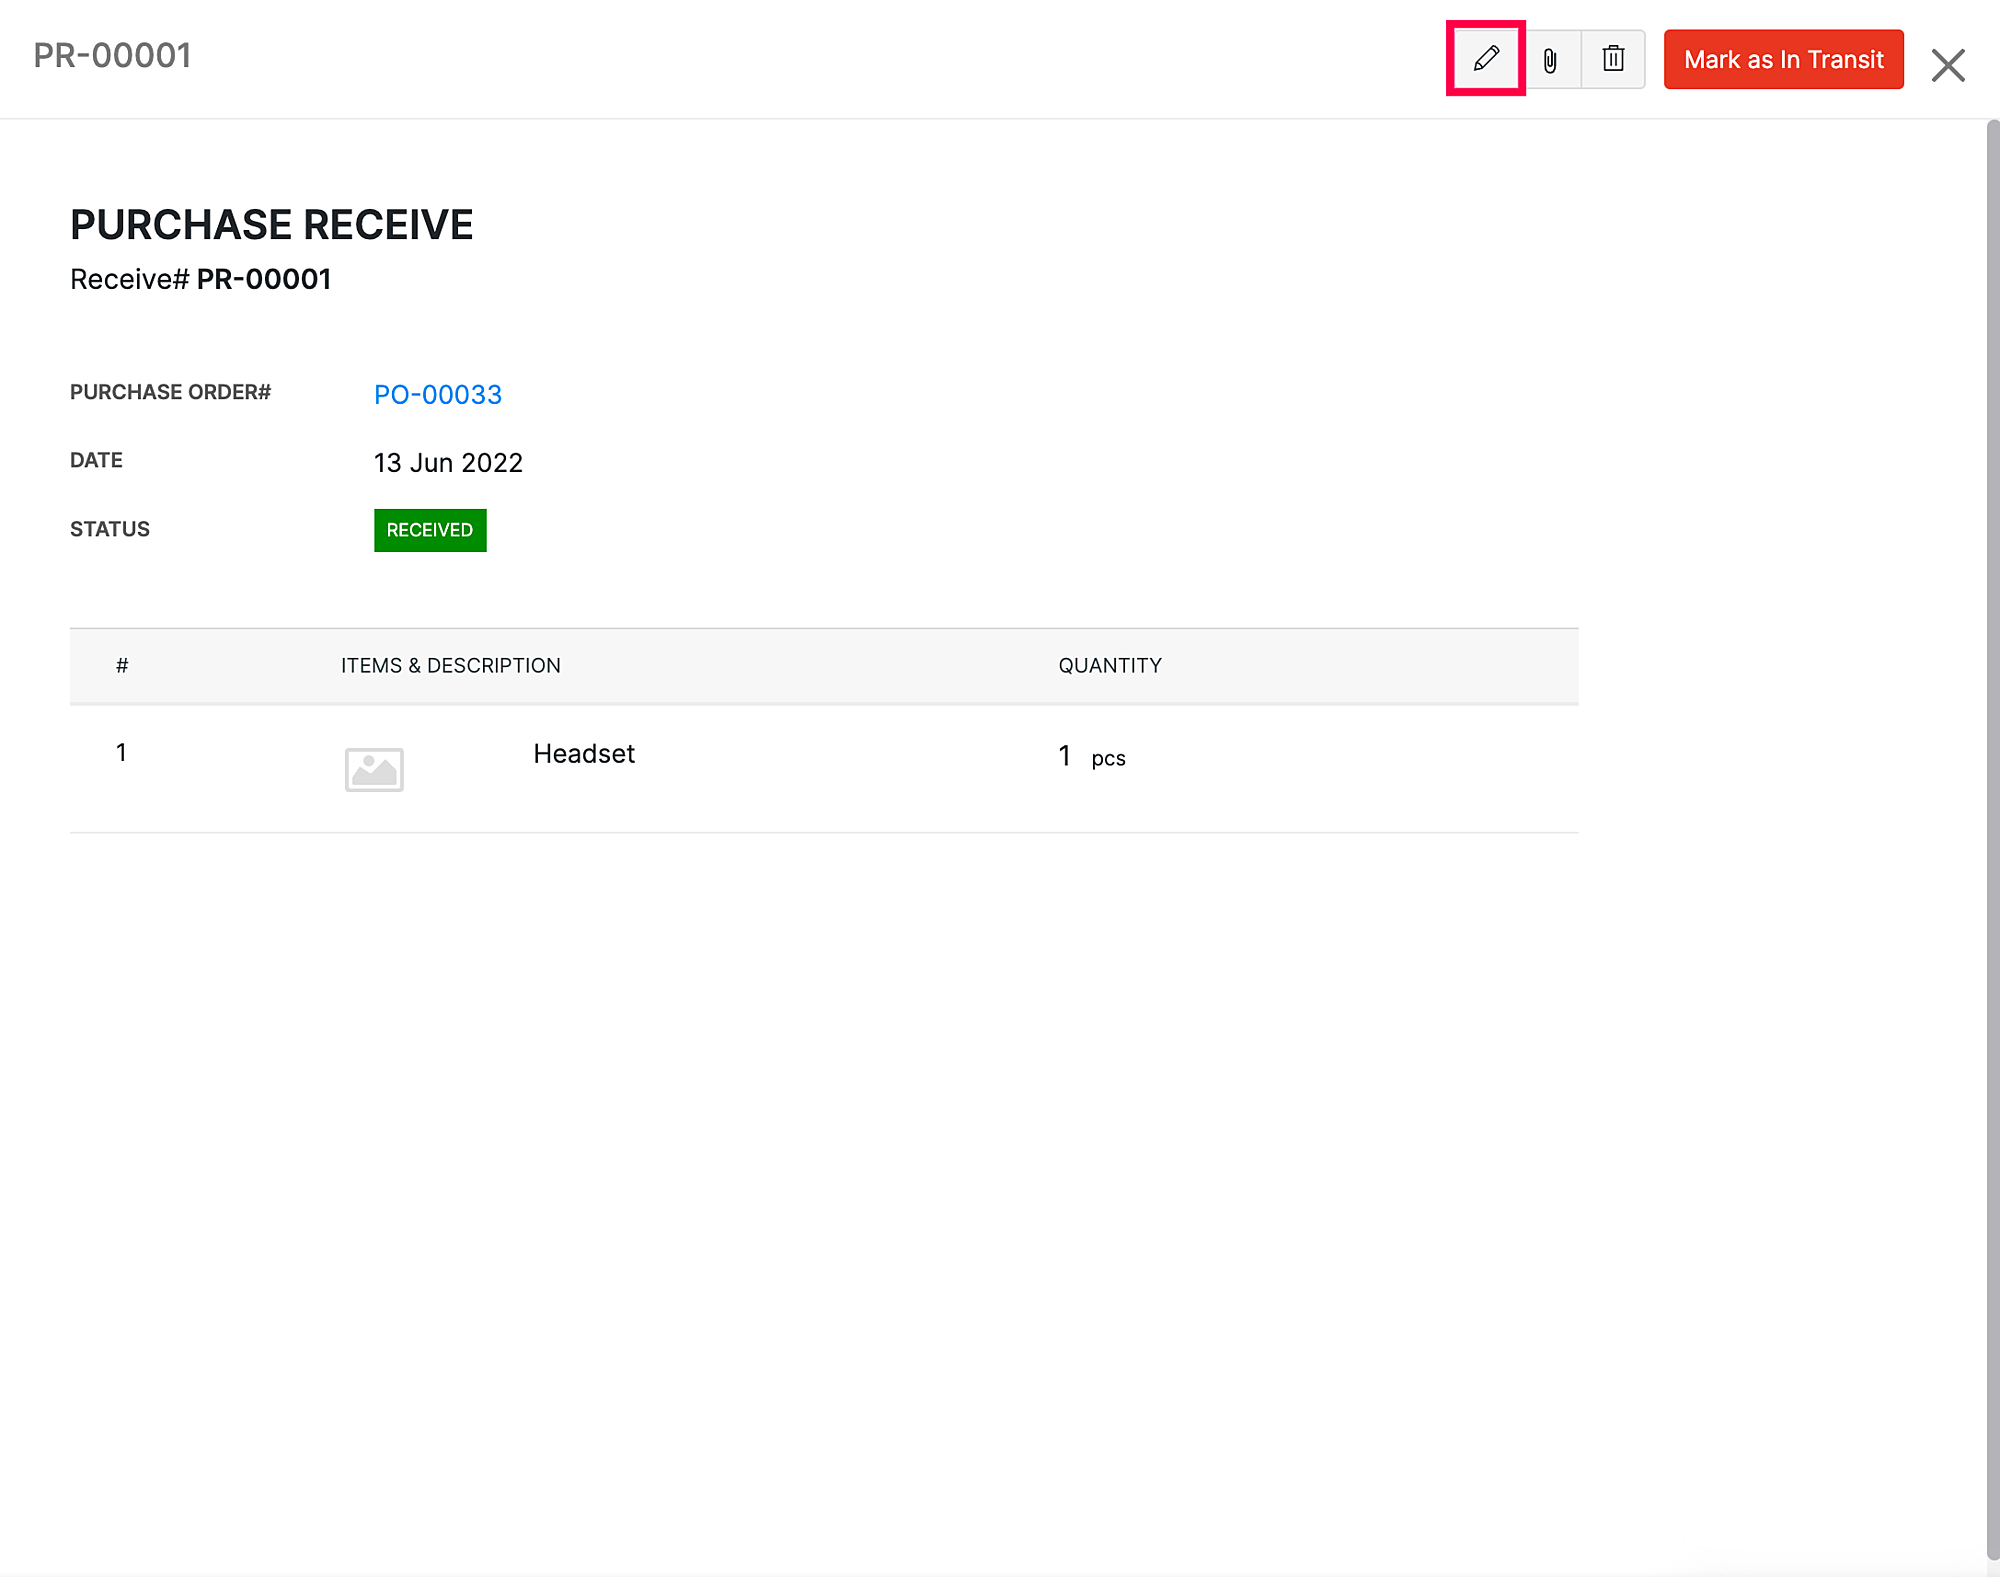
Task: Click the date 13 Jun 2022
Action: [448, 462]
